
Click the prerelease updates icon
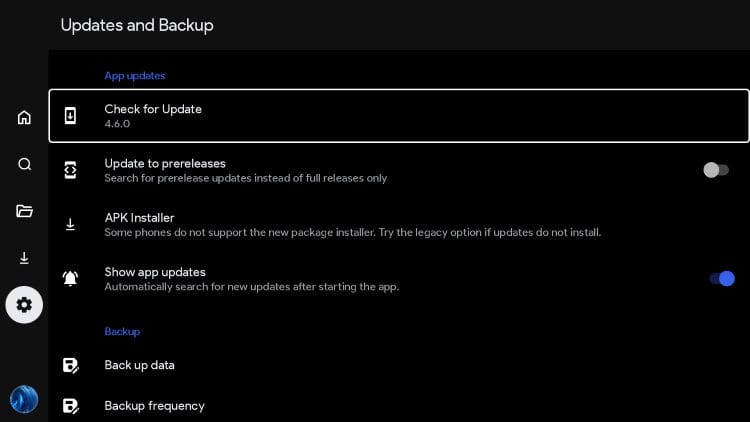(x=70, y=170)
